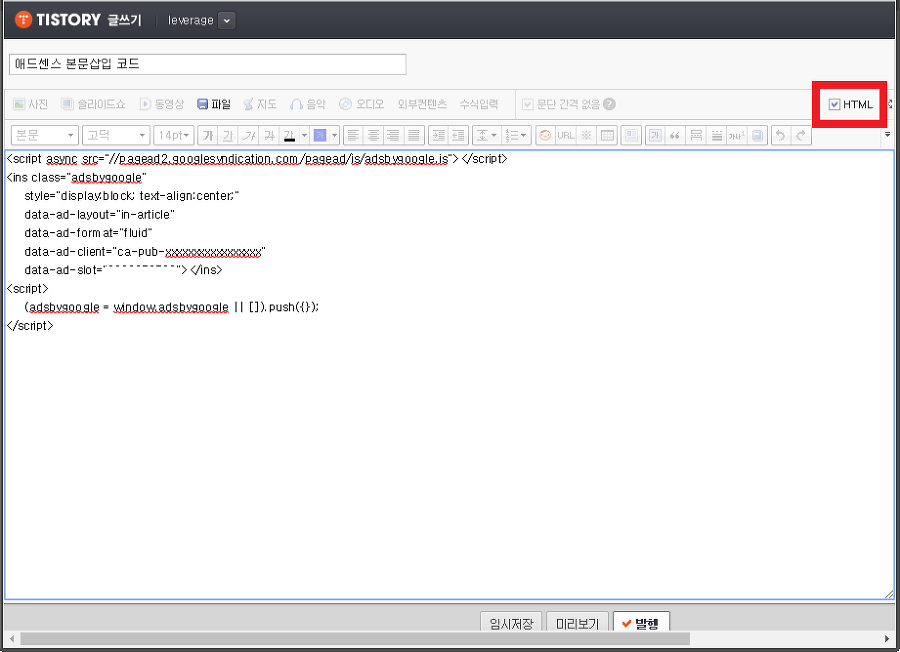
Task: Open the layout template tool
Action: point(631,135)
